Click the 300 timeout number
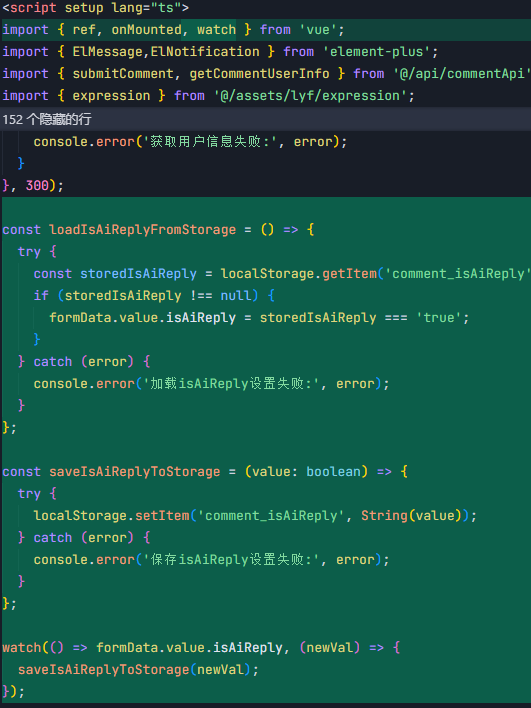 [37, 185]
